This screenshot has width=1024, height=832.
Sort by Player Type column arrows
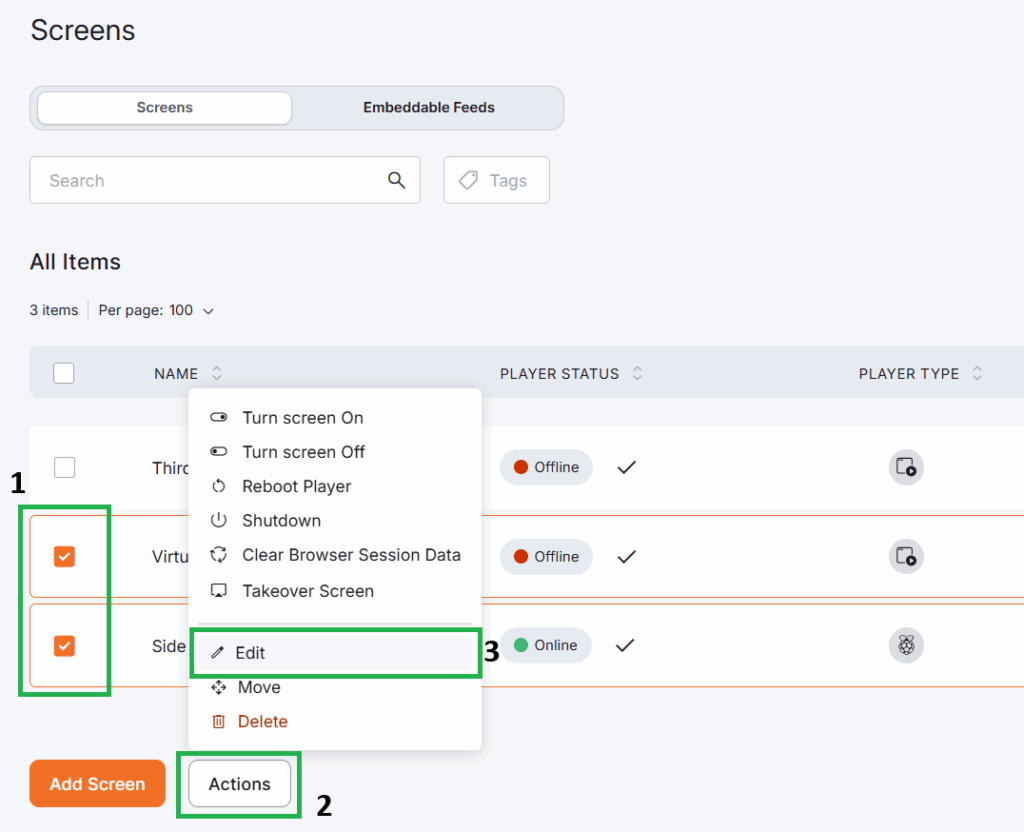977,374
